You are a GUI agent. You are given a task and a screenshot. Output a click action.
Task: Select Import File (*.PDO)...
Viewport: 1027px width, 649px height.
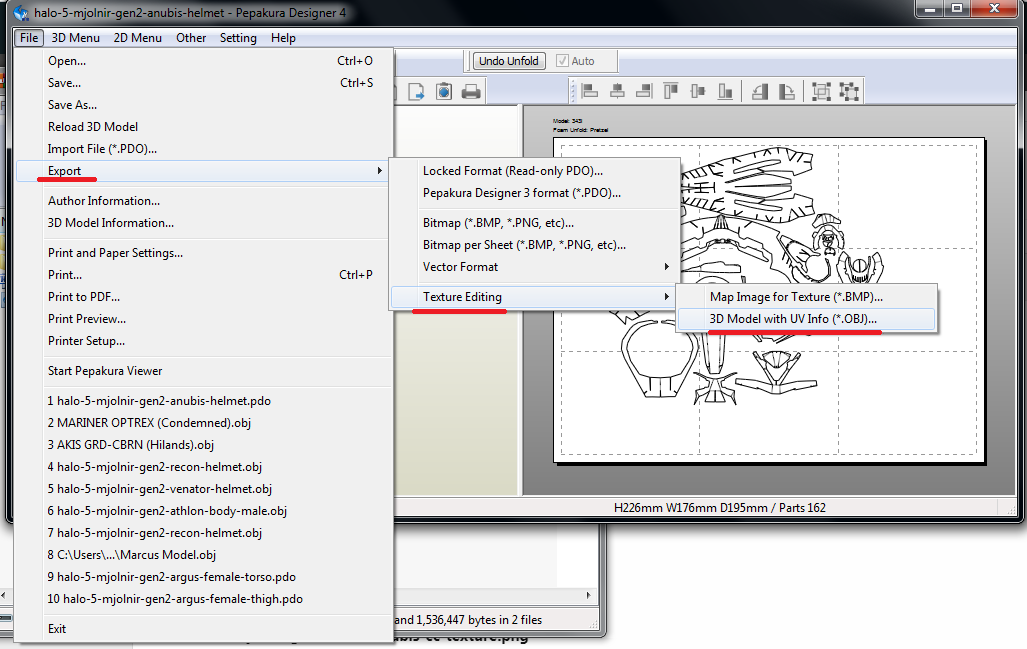[x=204, y=149]
